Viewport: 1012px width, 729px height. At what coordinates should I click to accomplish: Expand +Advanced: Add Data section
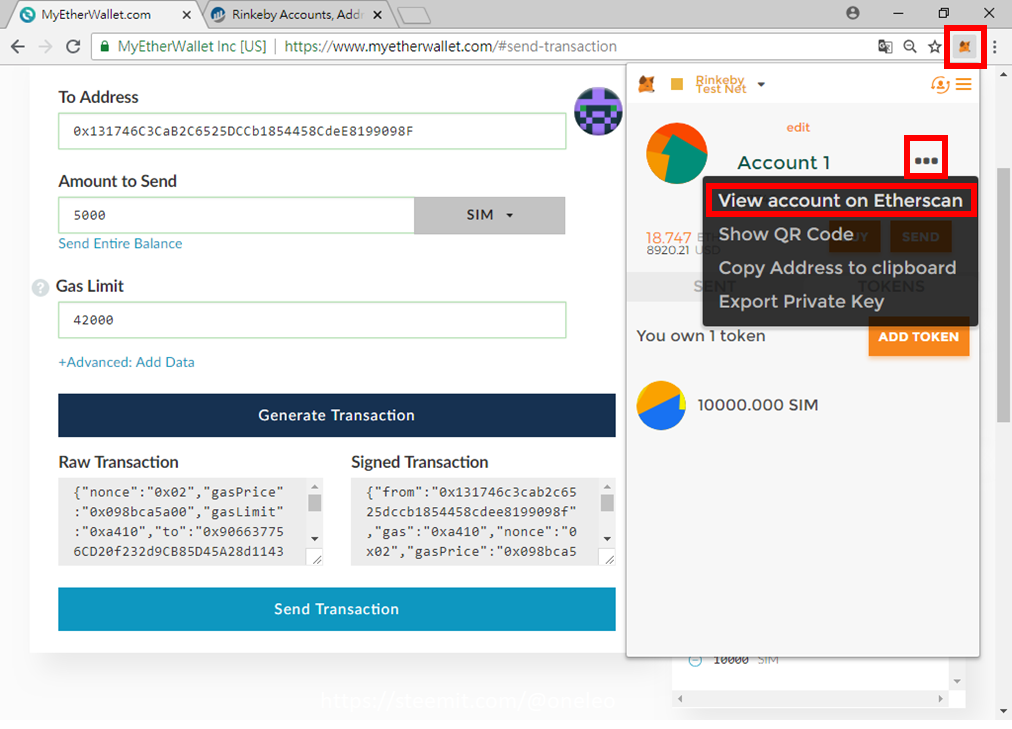[126, 362]
